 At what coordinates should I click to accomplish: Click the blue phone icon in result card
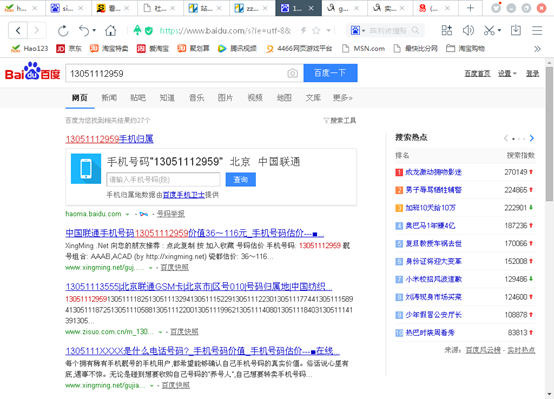86,169
